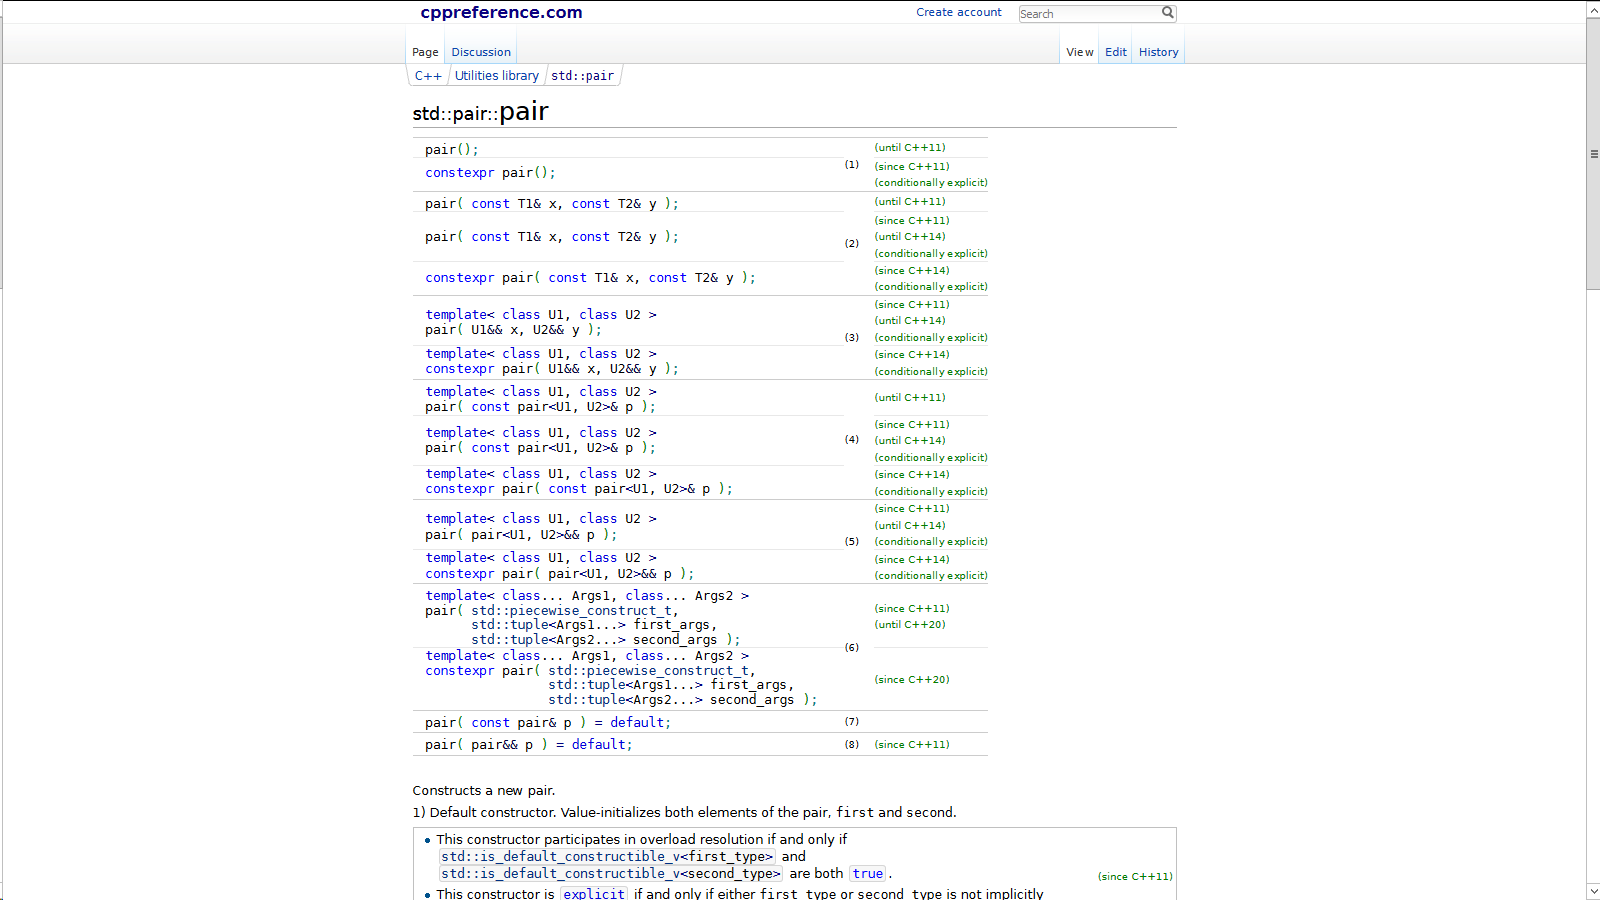Click the 'true' keyword link

pos(867,874)
